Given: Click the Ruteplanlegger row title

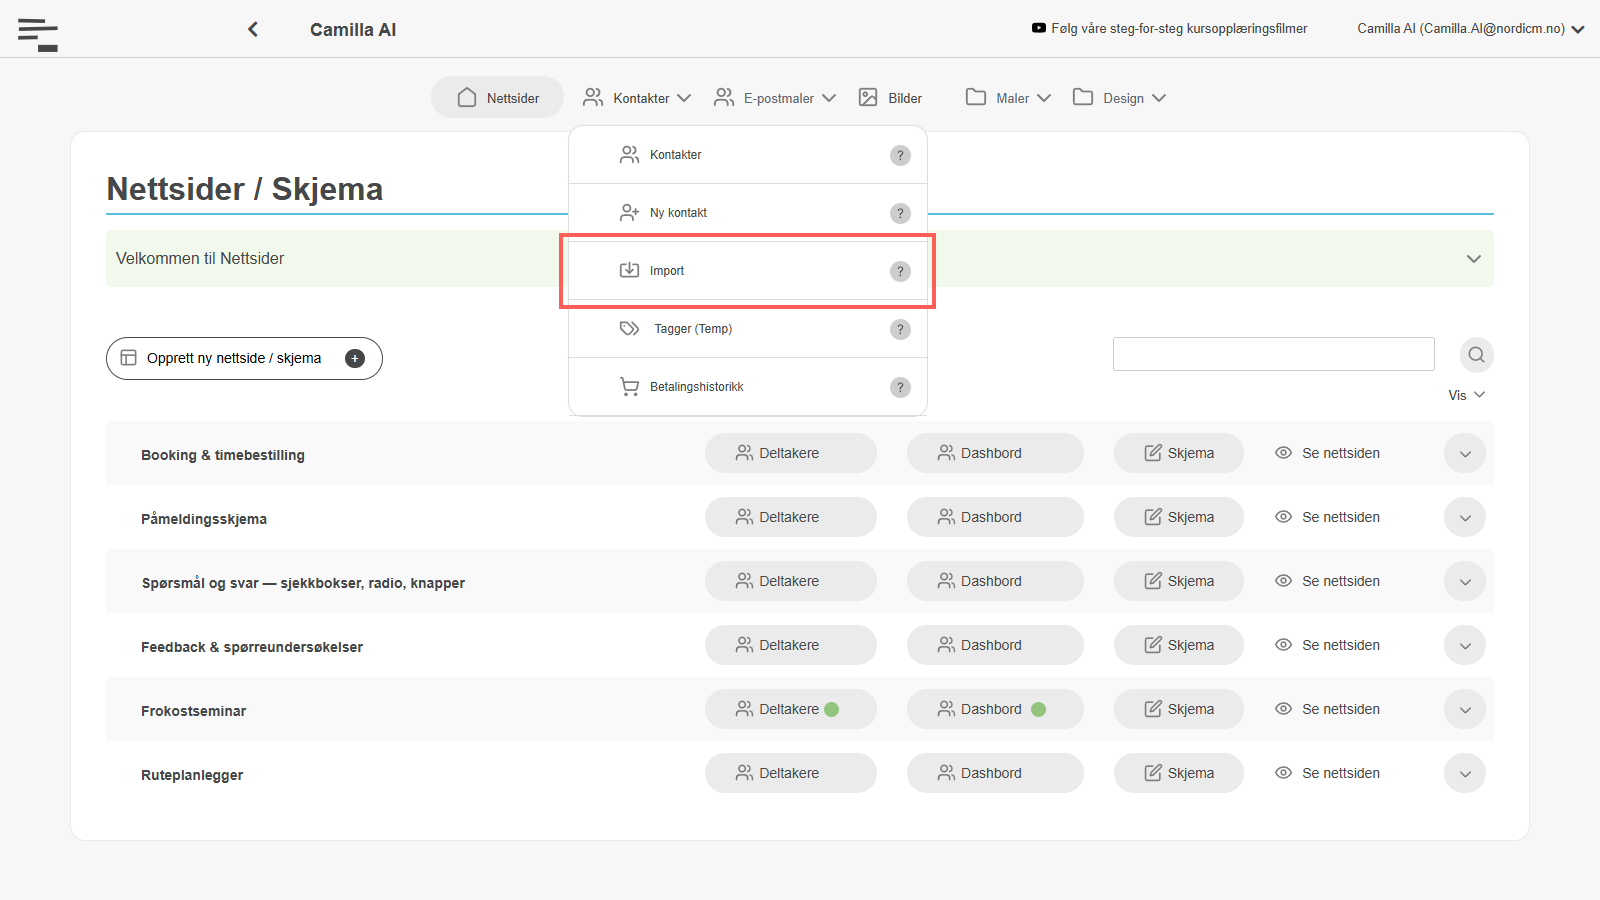Looking at the screenshot, I should (x=192, y=775).
